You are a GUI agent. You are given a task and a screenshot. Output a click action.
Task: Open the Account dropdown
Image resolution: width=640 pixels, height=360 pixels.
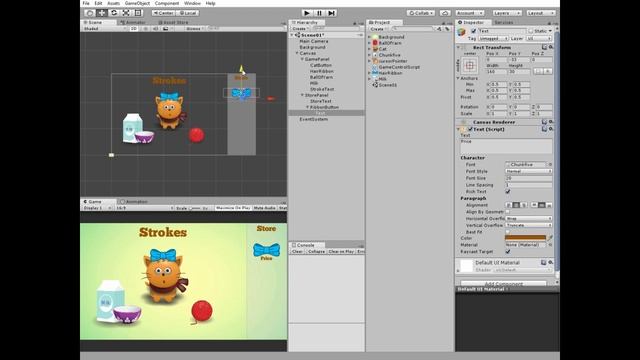[469, 13]
